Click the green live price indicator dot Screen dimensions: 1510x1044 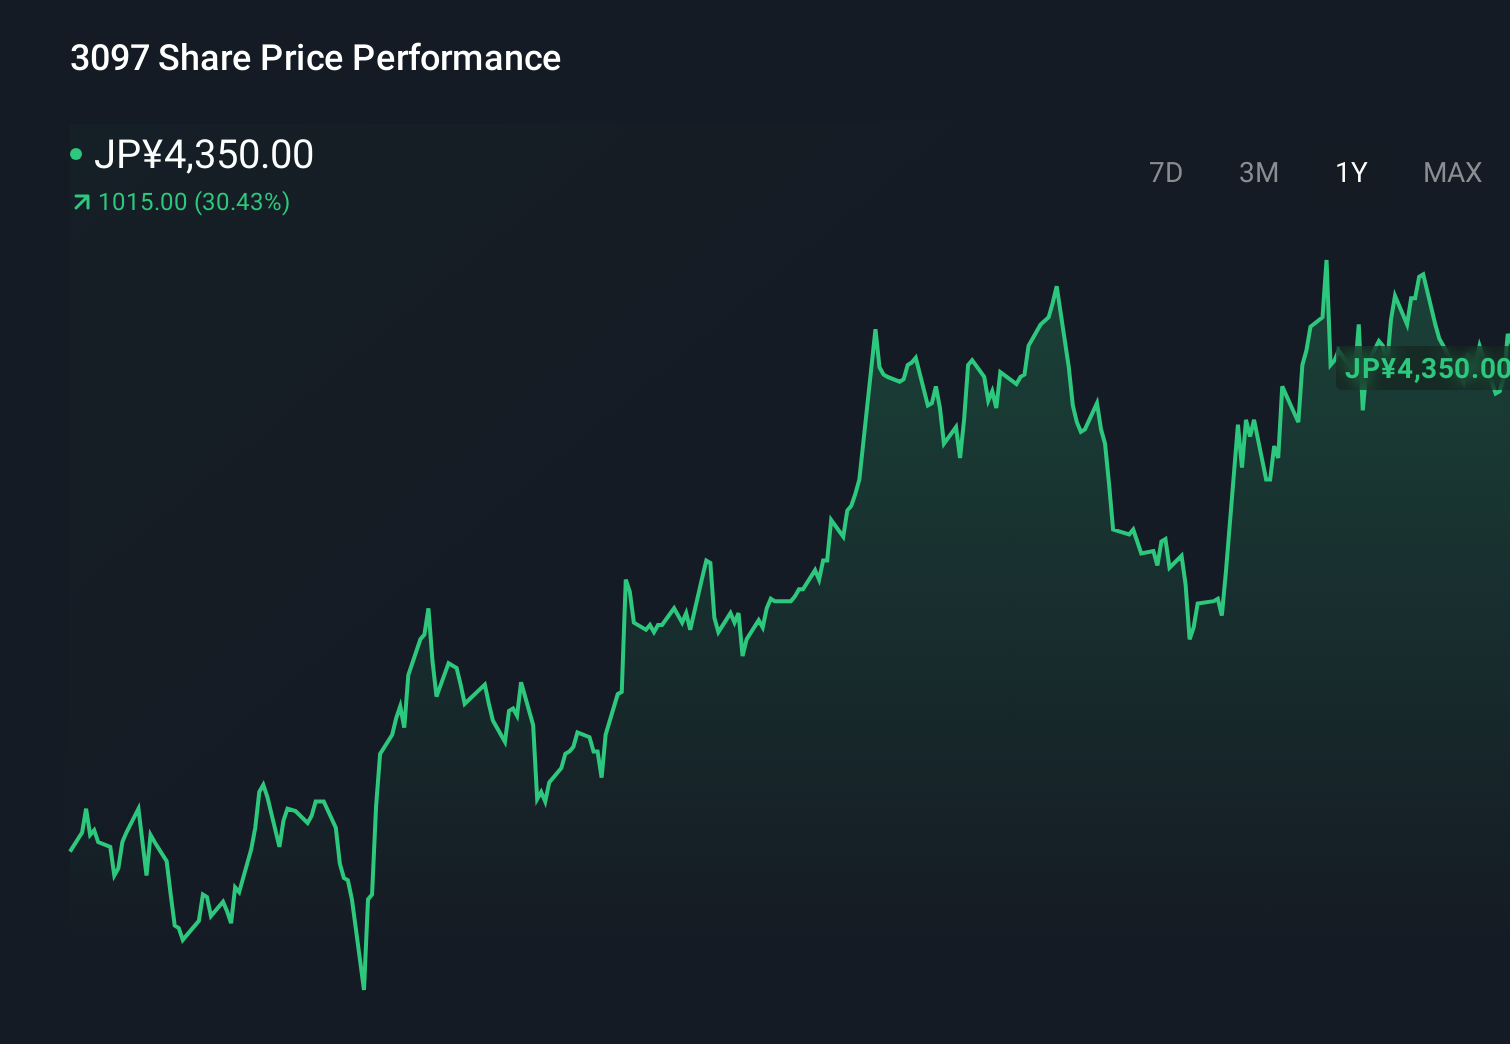pyautogui.click(x=78, y=154)
